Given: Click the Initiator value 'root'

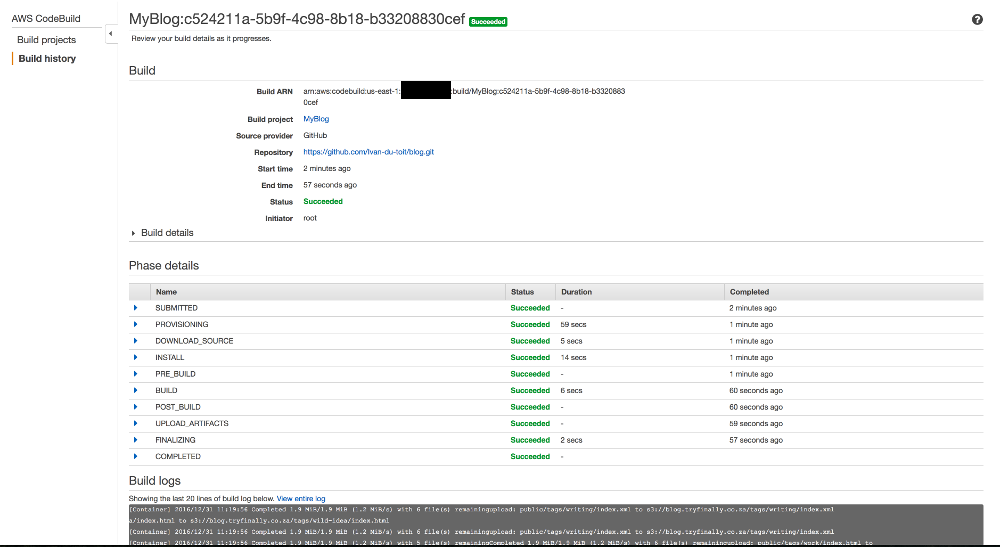Looking at the screenshot, I should (310, 218).
